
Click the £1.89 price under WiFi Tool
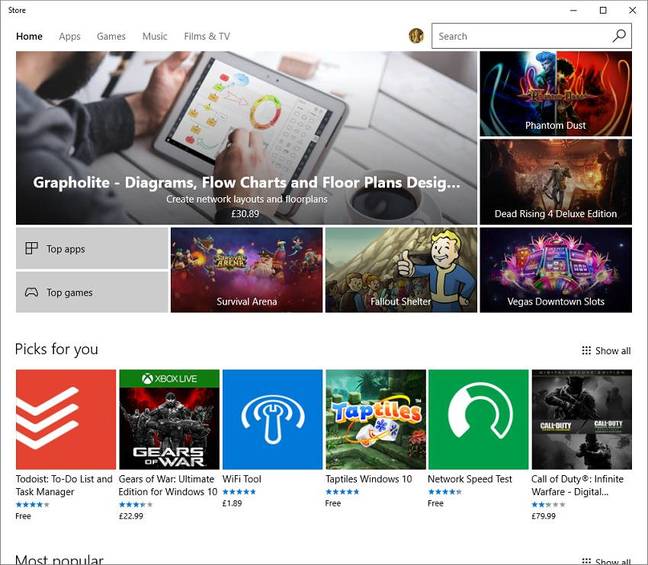tap(232, 503)
